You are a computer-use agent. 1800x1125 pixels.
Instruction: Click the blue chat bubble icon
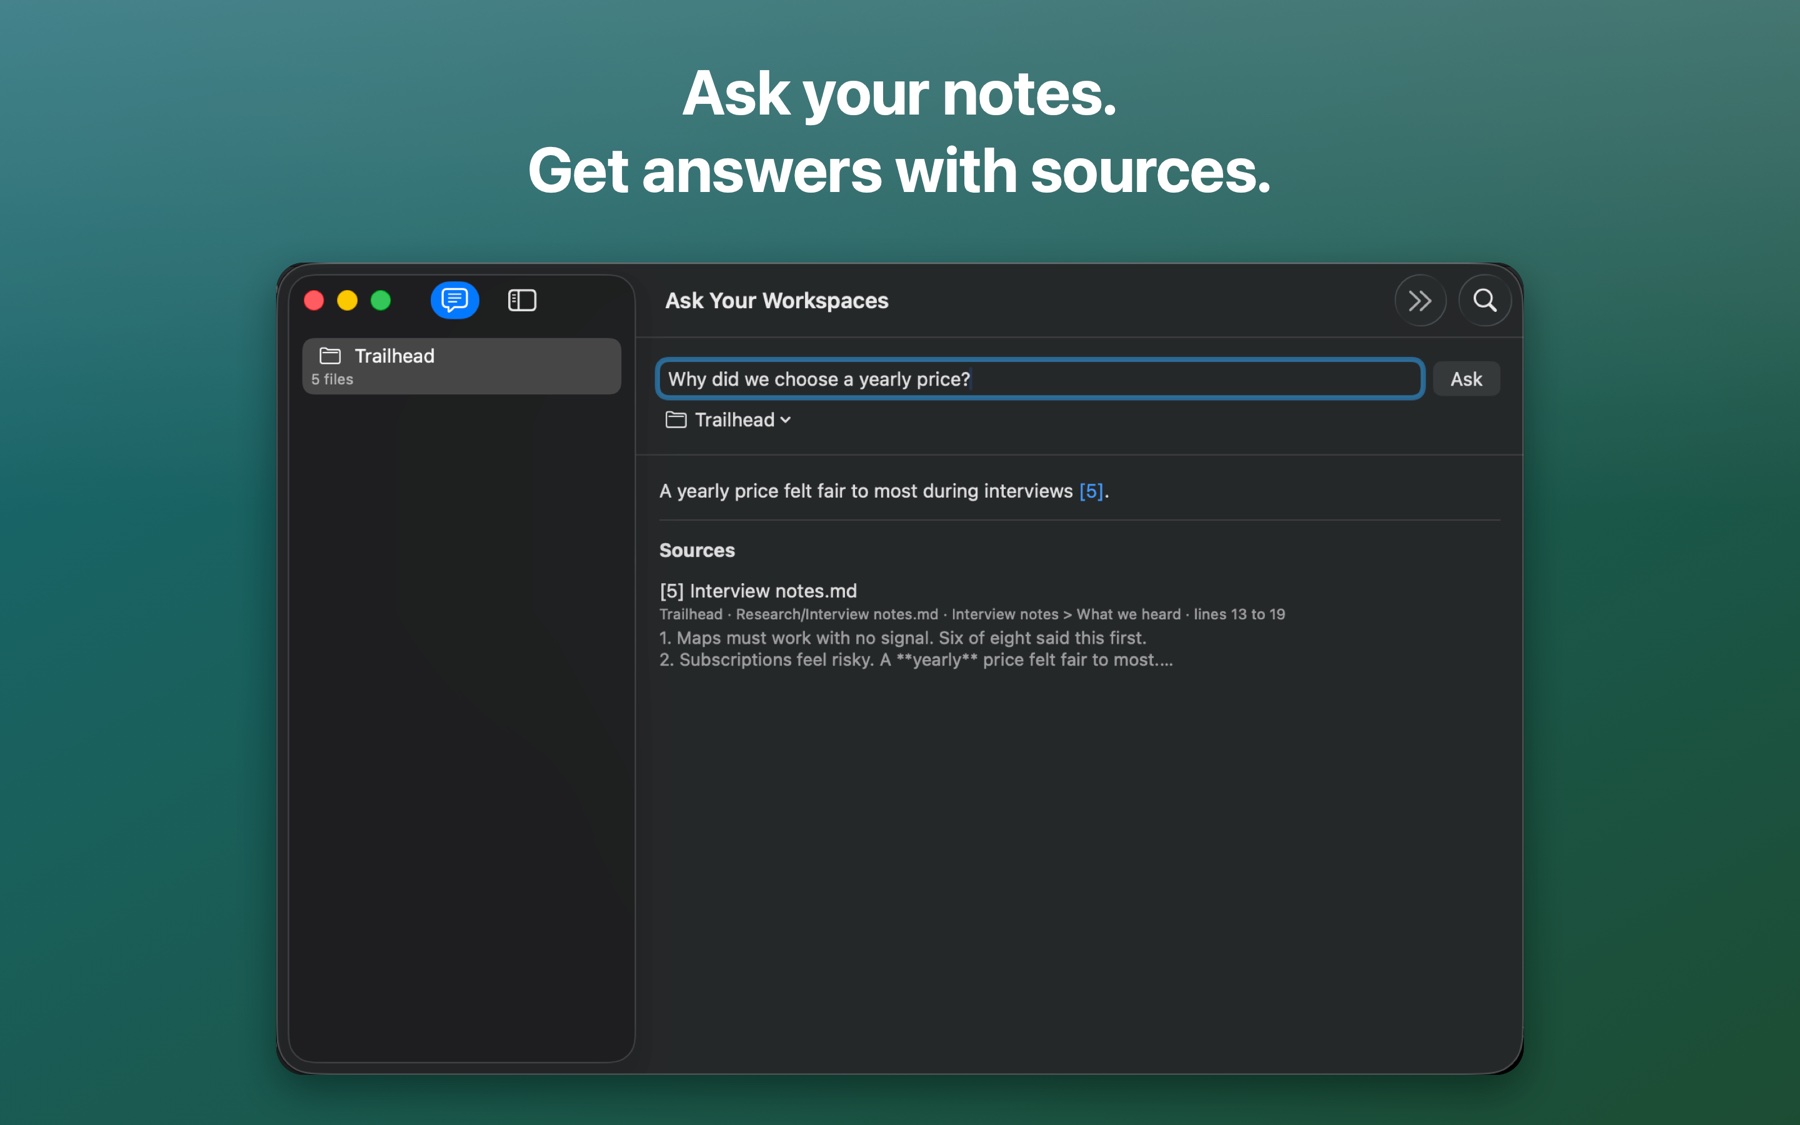coord(455,300)
